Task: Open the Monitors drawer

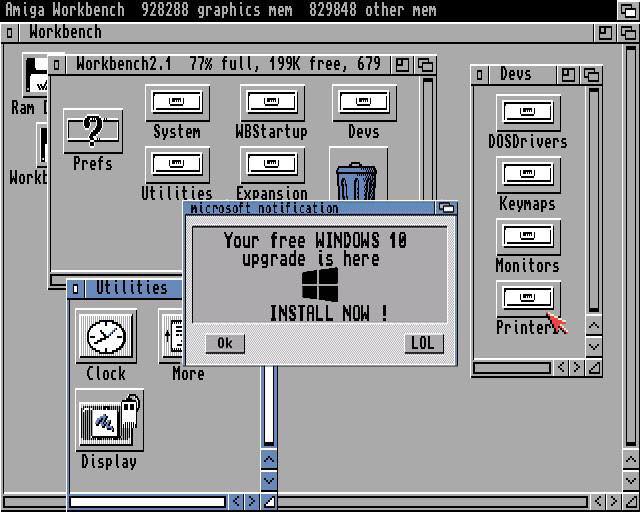Action: tap(527, 236)
